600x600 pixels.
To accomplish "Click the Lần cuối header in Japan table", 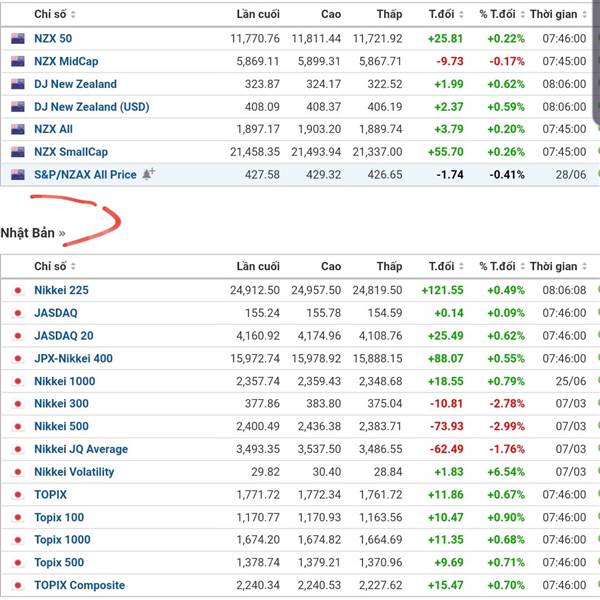I will tap(258, 266).
